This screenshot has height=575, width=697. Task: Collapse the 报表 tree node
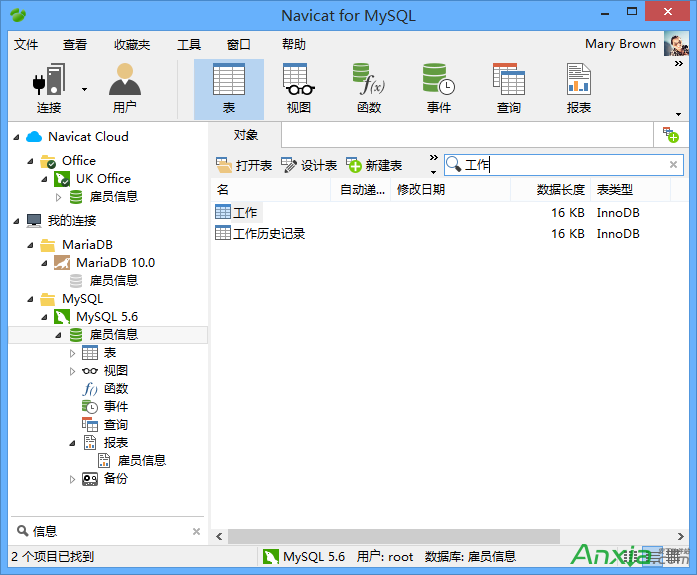[x=72, y=443]
